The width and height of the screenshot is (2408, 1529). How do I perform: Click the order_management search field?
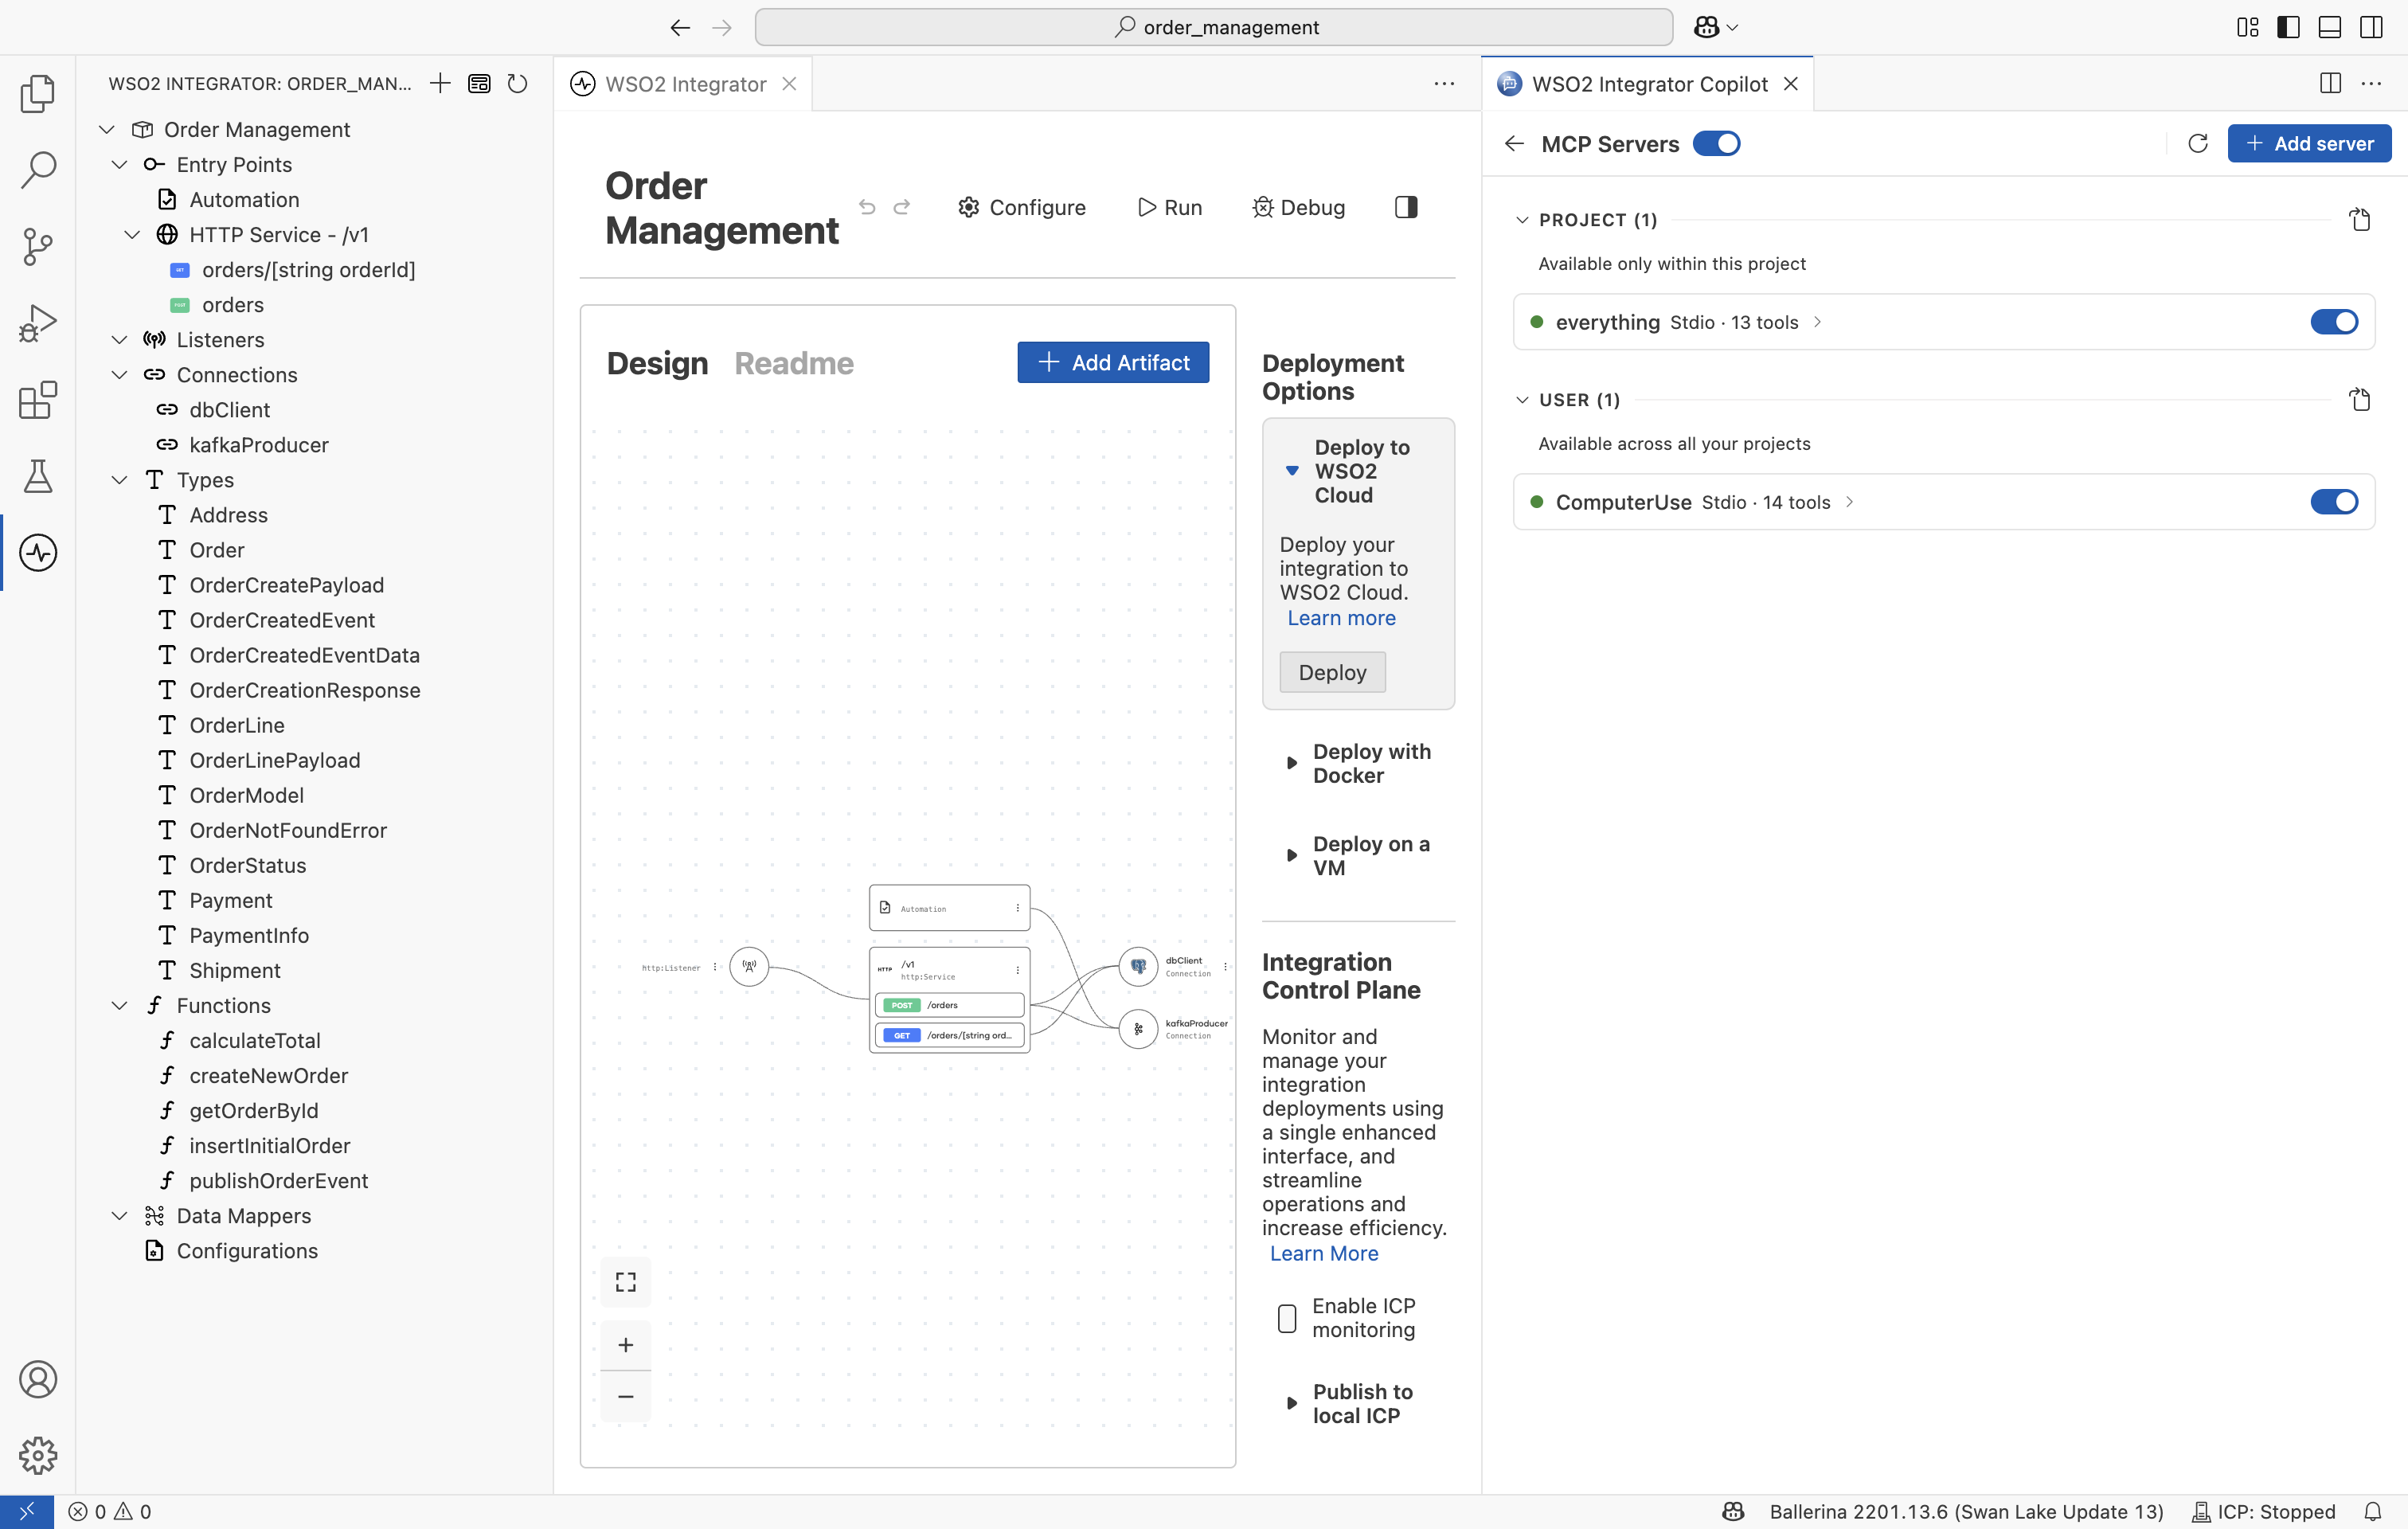click(x=1213, y=27)
